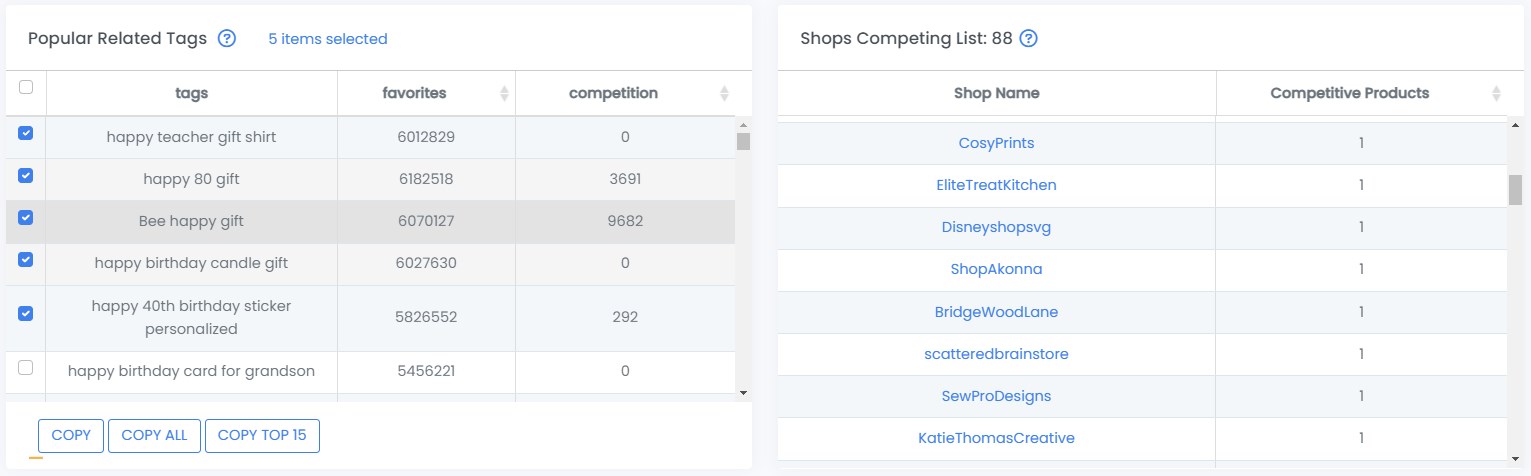Click tags table scroll up arrow
Screen dimensions: 1531x476
pos(742,125)
